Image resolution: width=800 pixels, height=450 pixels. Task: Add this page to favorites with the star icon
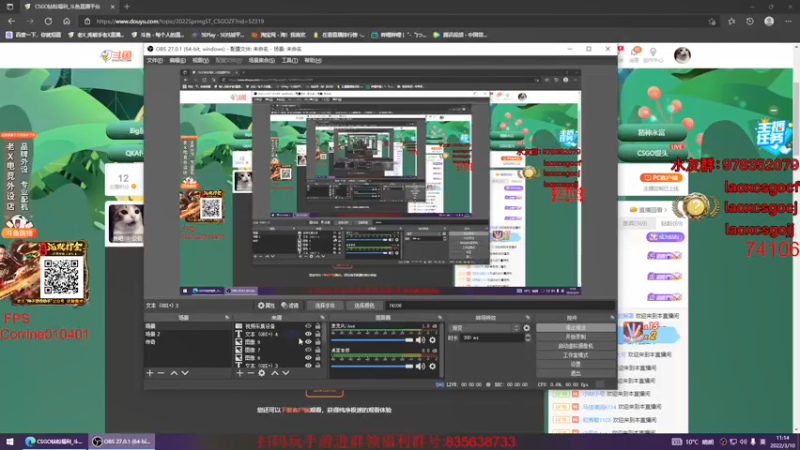[x=712, y=21]
